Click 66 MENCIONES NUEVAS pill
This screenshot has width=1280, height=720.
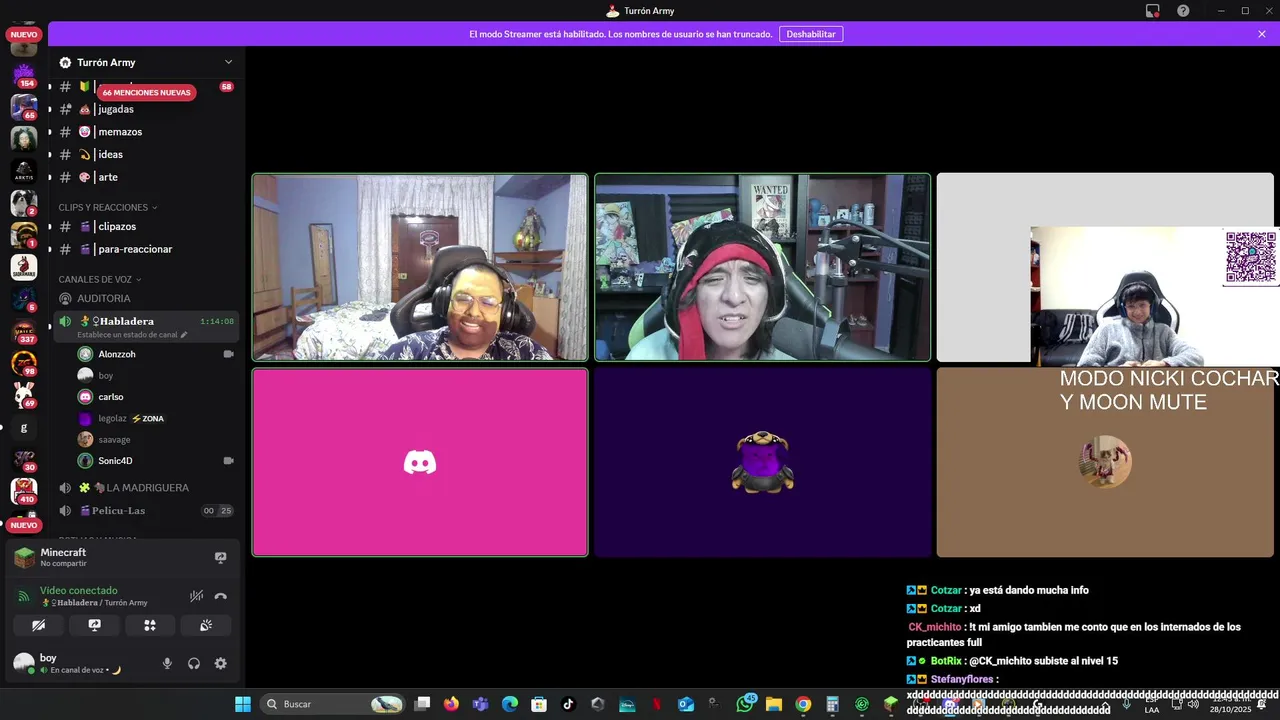tap(146, 92)
